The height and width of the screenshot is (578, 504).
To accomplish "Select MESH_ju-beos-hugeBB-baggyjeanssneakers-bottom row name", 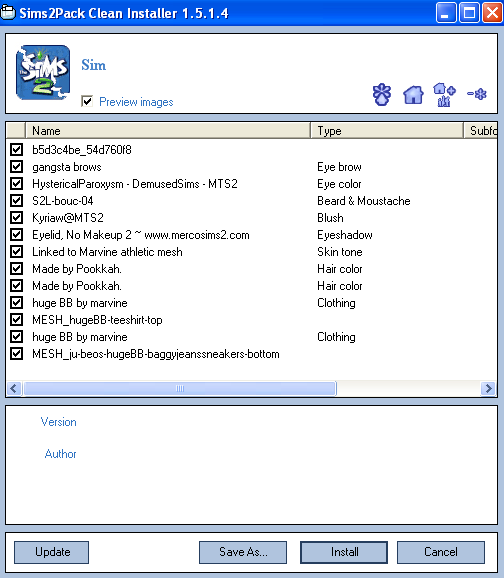I will [156, 354].
